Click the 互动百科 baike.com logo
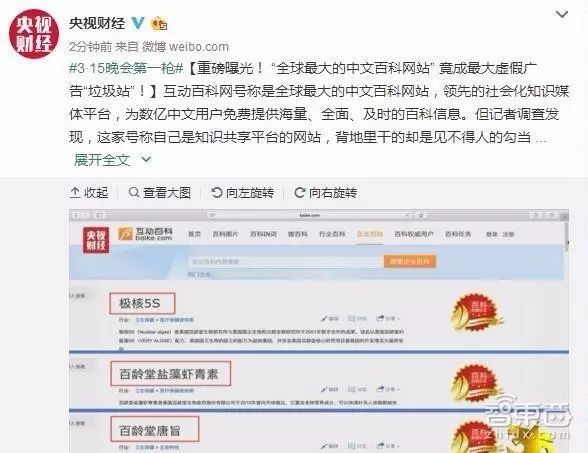This screenshot has width=588, height=453. click(x=146, y=234)
